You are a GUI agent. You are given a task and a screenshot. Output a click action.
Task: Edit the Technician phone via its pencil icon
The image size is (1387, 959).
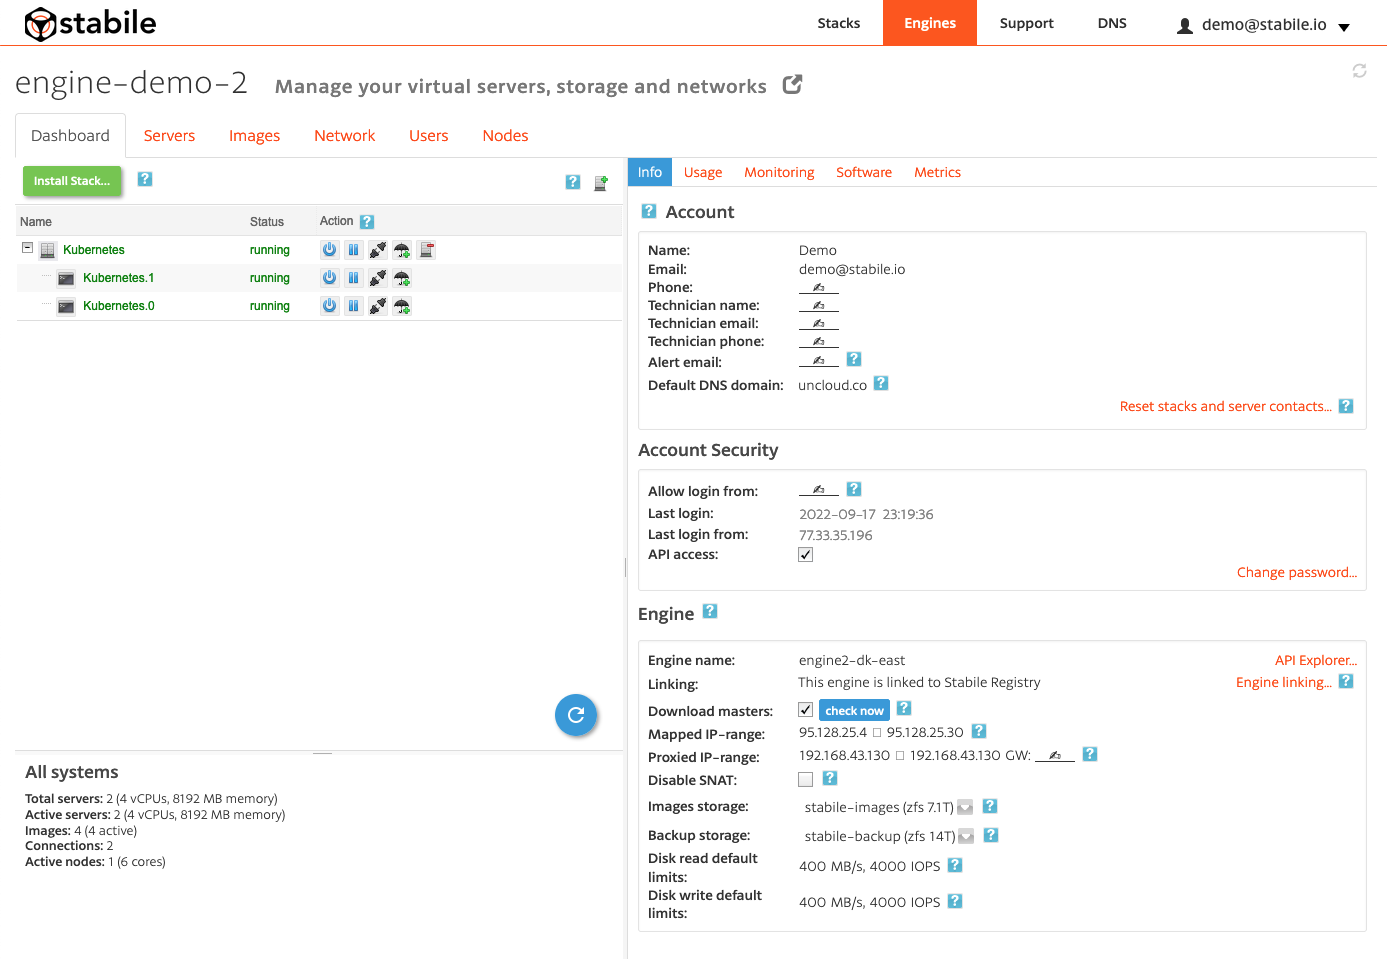tap(819, 342)
